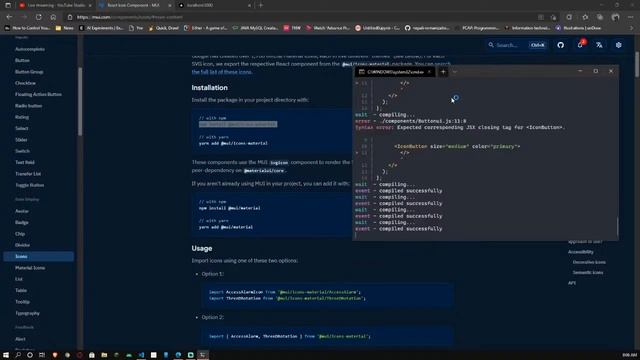This screenshot has height=360, width=640.
Task: Click the terminal window scrollbar
Action: (x=618, y=227)
